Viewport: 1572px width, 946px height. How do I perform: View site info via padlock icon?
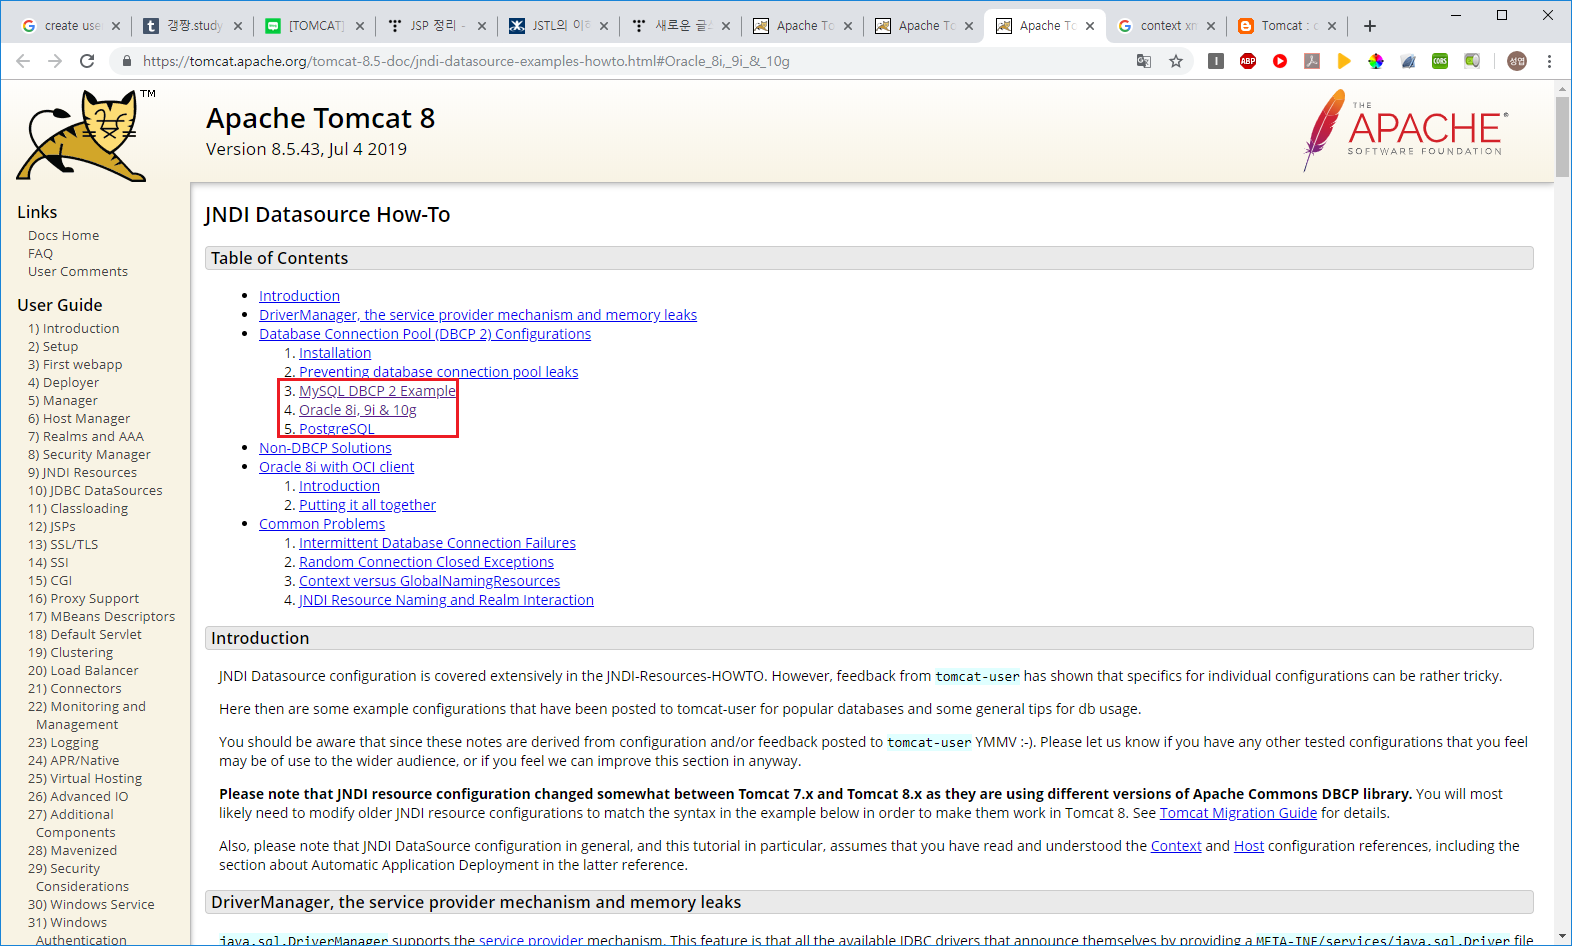click(x=126, y=61)
